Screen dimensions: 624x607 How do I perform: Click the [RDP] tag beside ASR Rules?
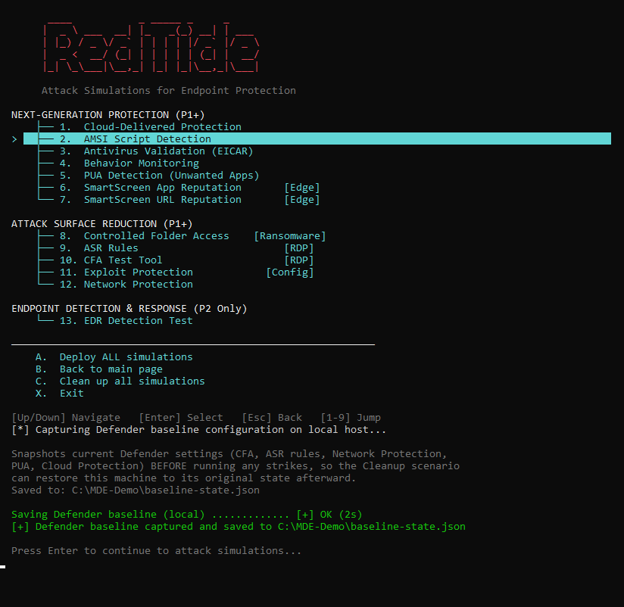coord(299,248)
